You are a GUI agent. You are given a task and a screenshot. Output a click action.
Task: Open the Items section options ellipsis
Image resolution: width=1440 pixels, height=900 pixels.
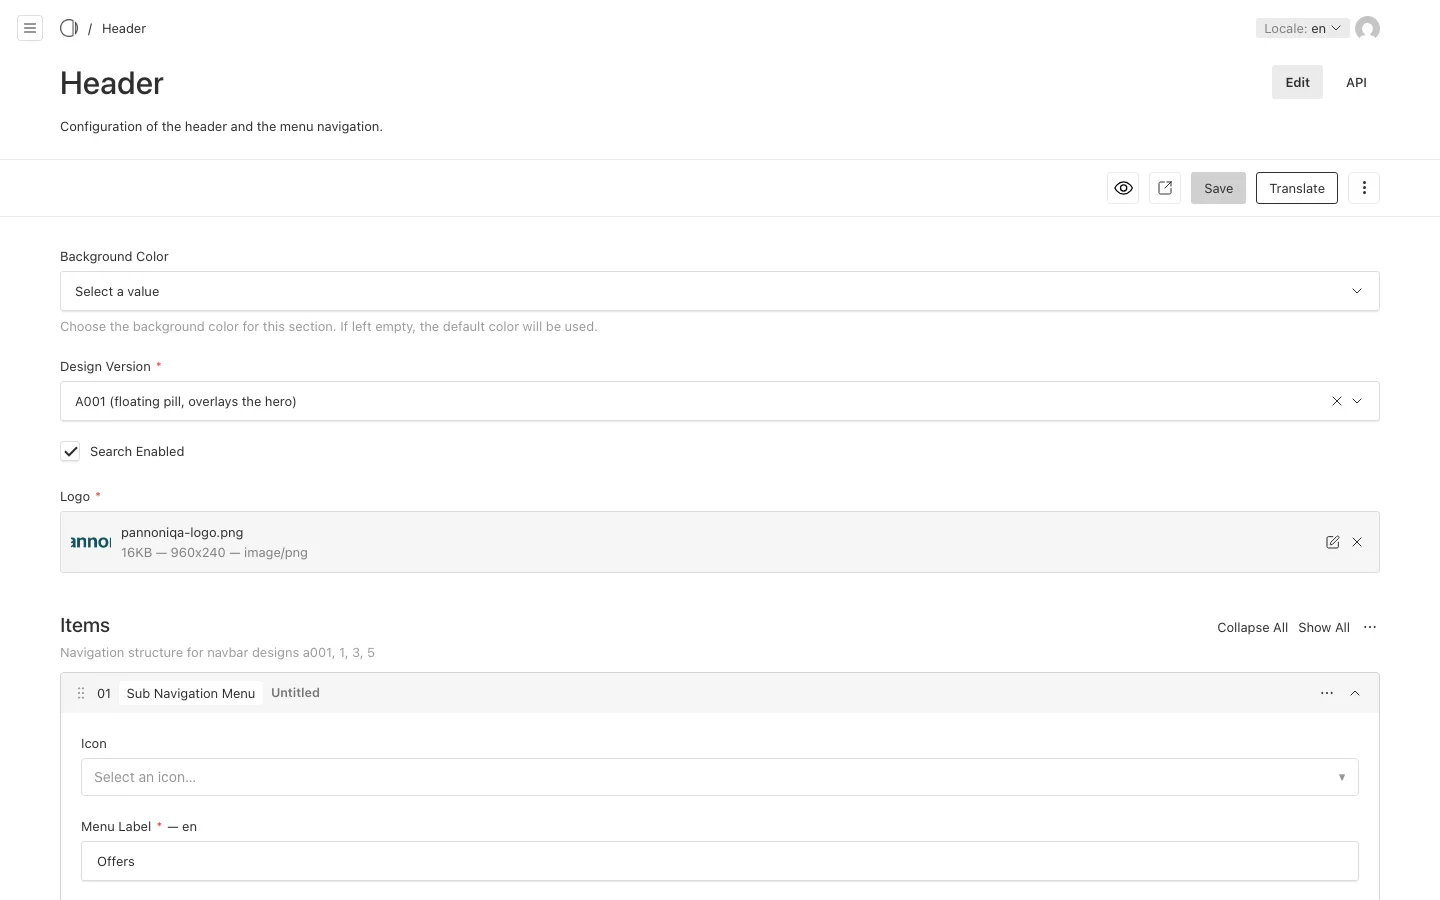point(1370,627)
